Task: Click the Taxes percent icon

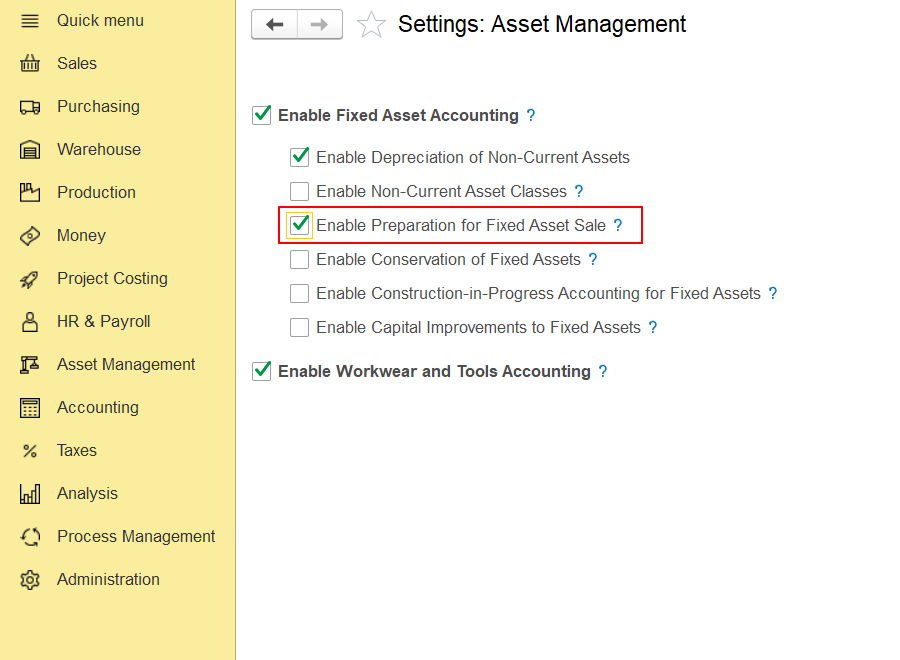Action: point(30,451)
